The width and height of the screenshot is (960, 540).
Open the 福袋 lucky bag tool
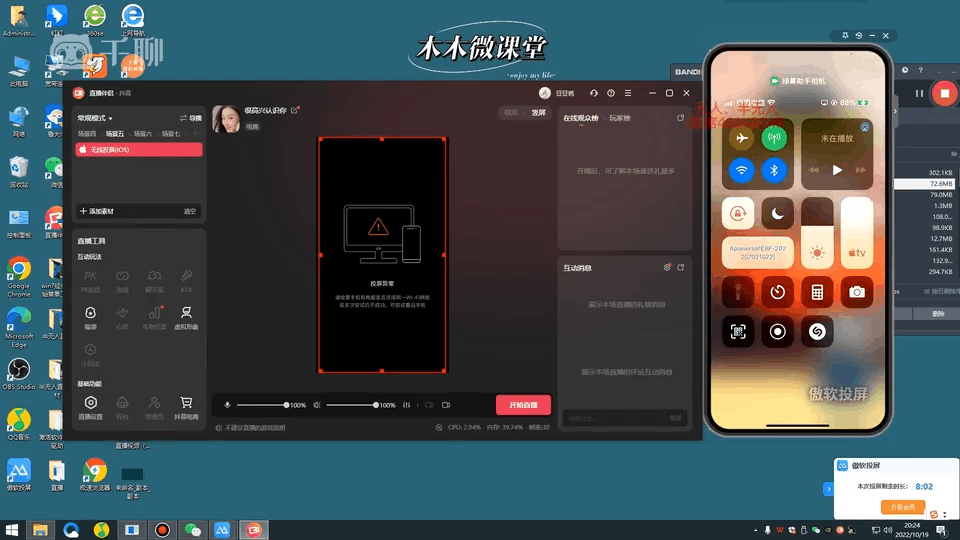(90, 318)
